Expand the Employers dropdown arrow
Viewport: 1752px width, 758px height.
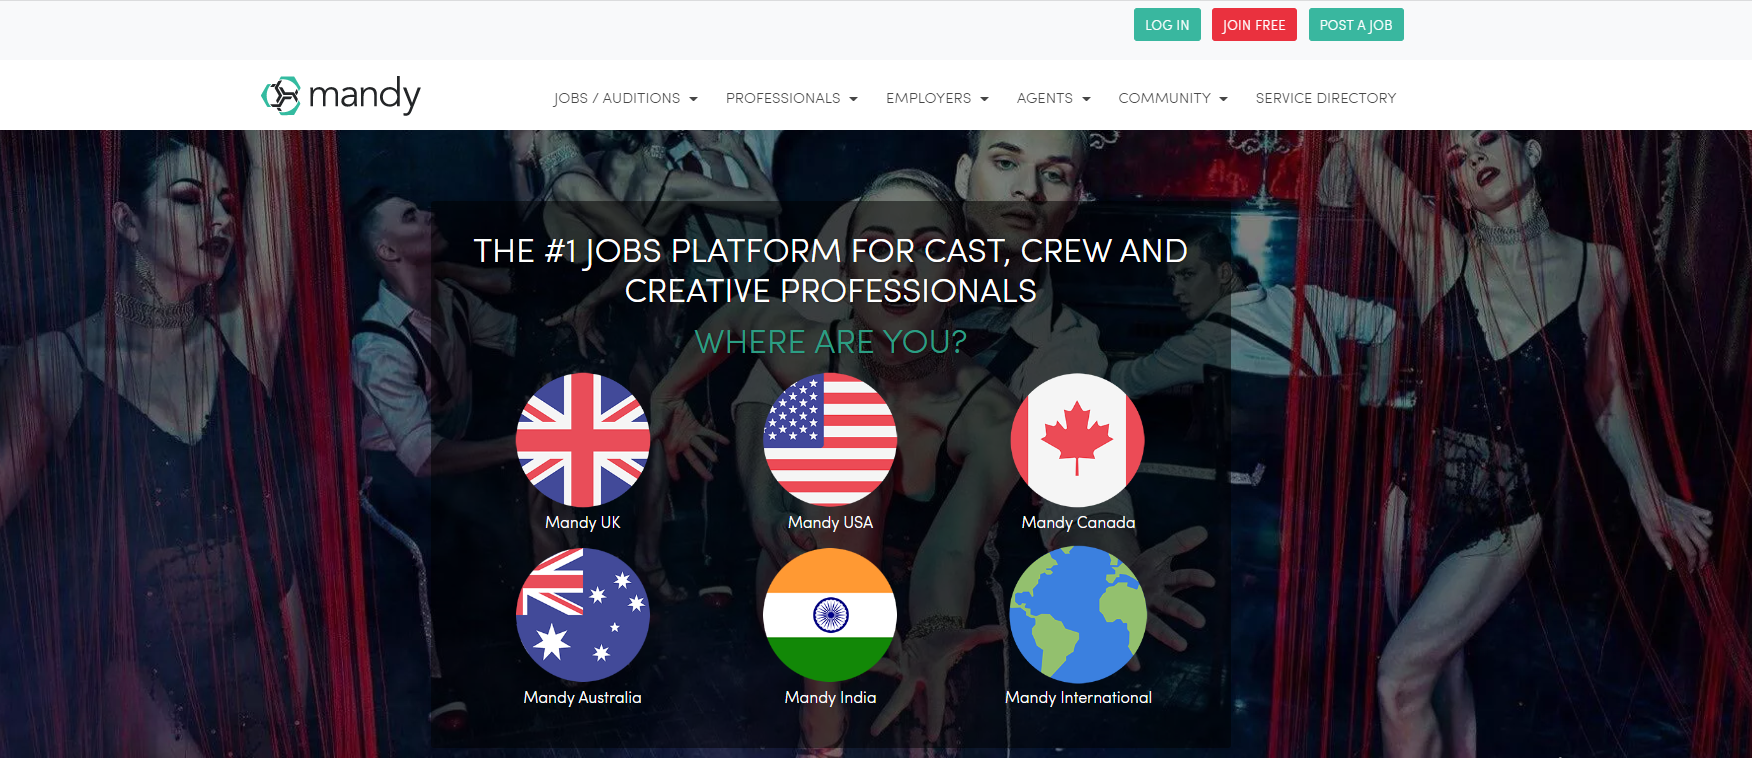click(x=984, y=99)
